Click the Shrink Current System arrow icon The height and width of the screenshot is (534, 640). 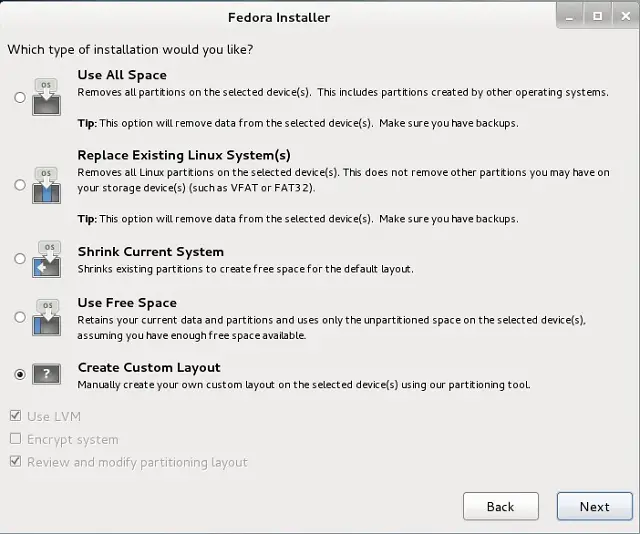(47, 259)
